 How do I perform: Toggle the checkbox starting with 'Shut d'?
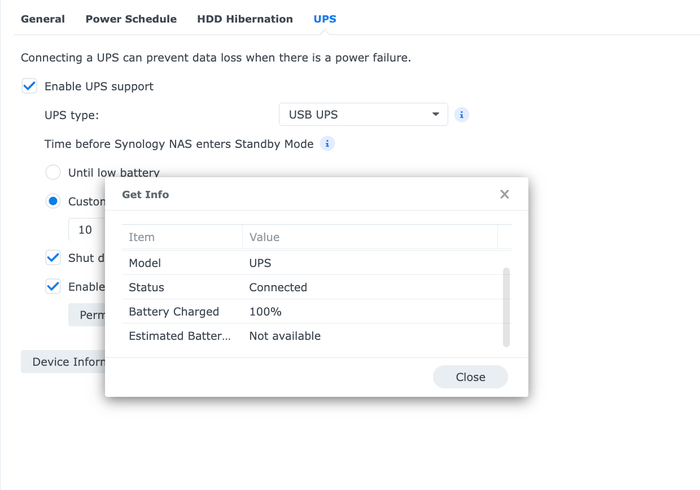[x=53, y=258]
